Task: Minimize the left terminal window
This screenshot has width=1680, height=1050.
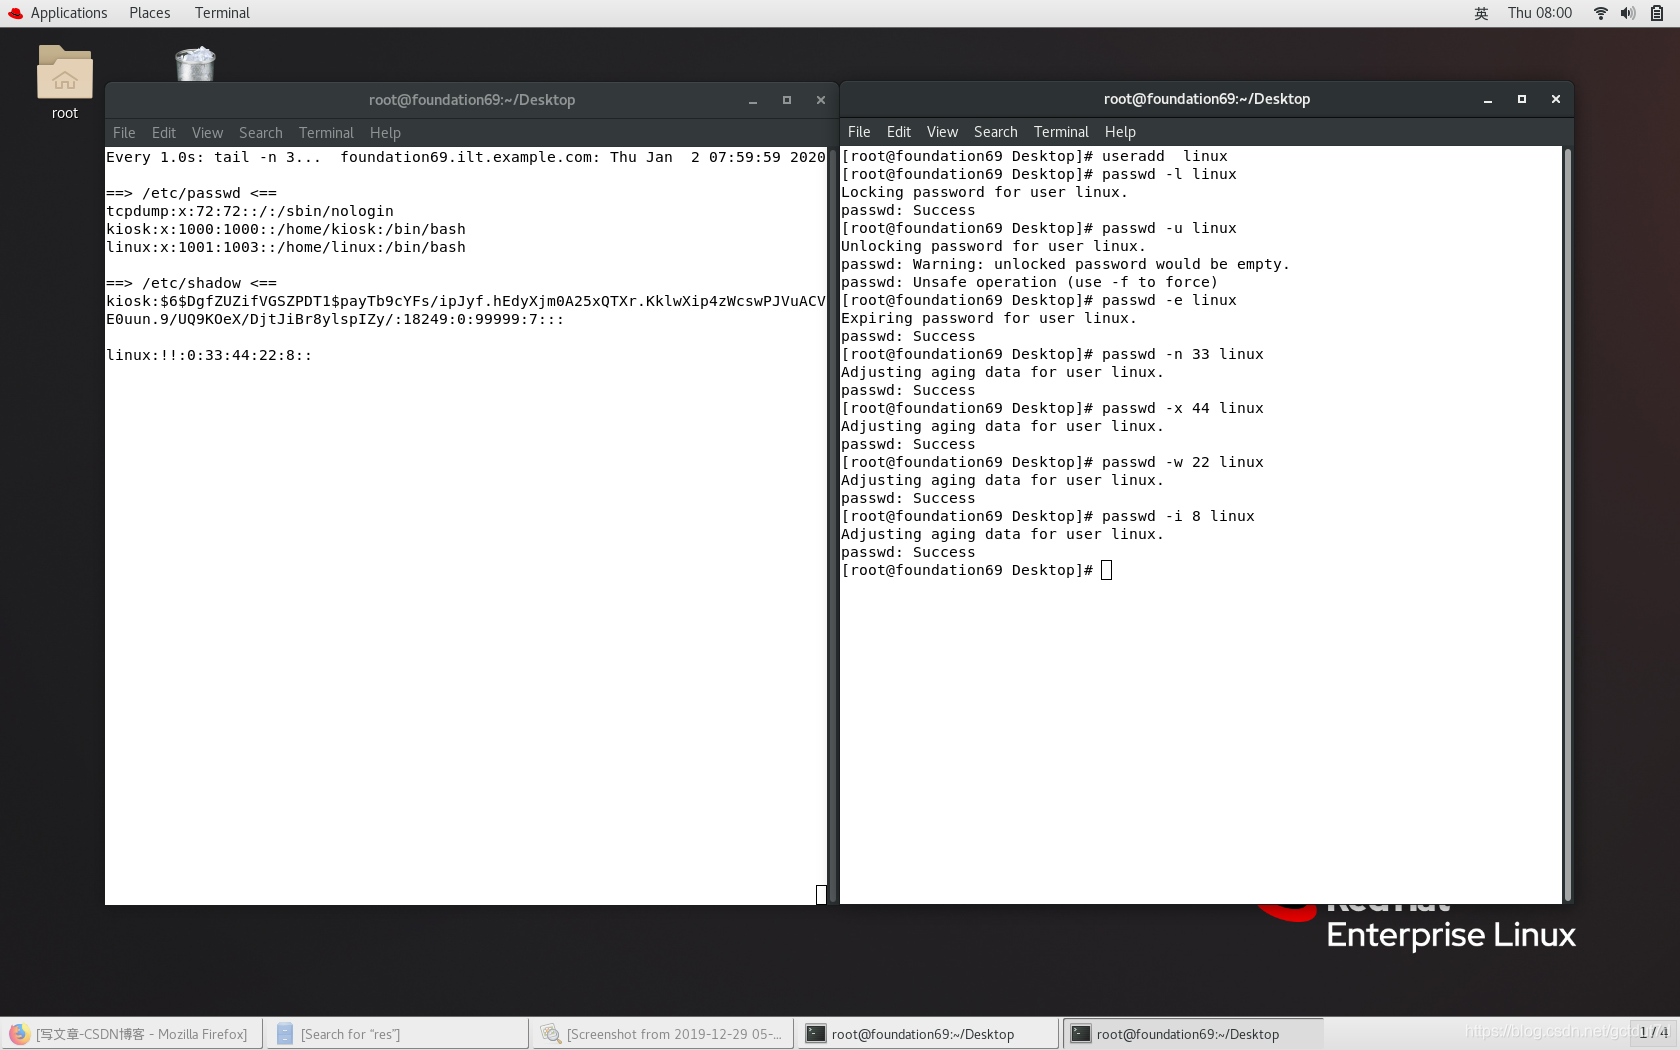Action: [753, 100]
